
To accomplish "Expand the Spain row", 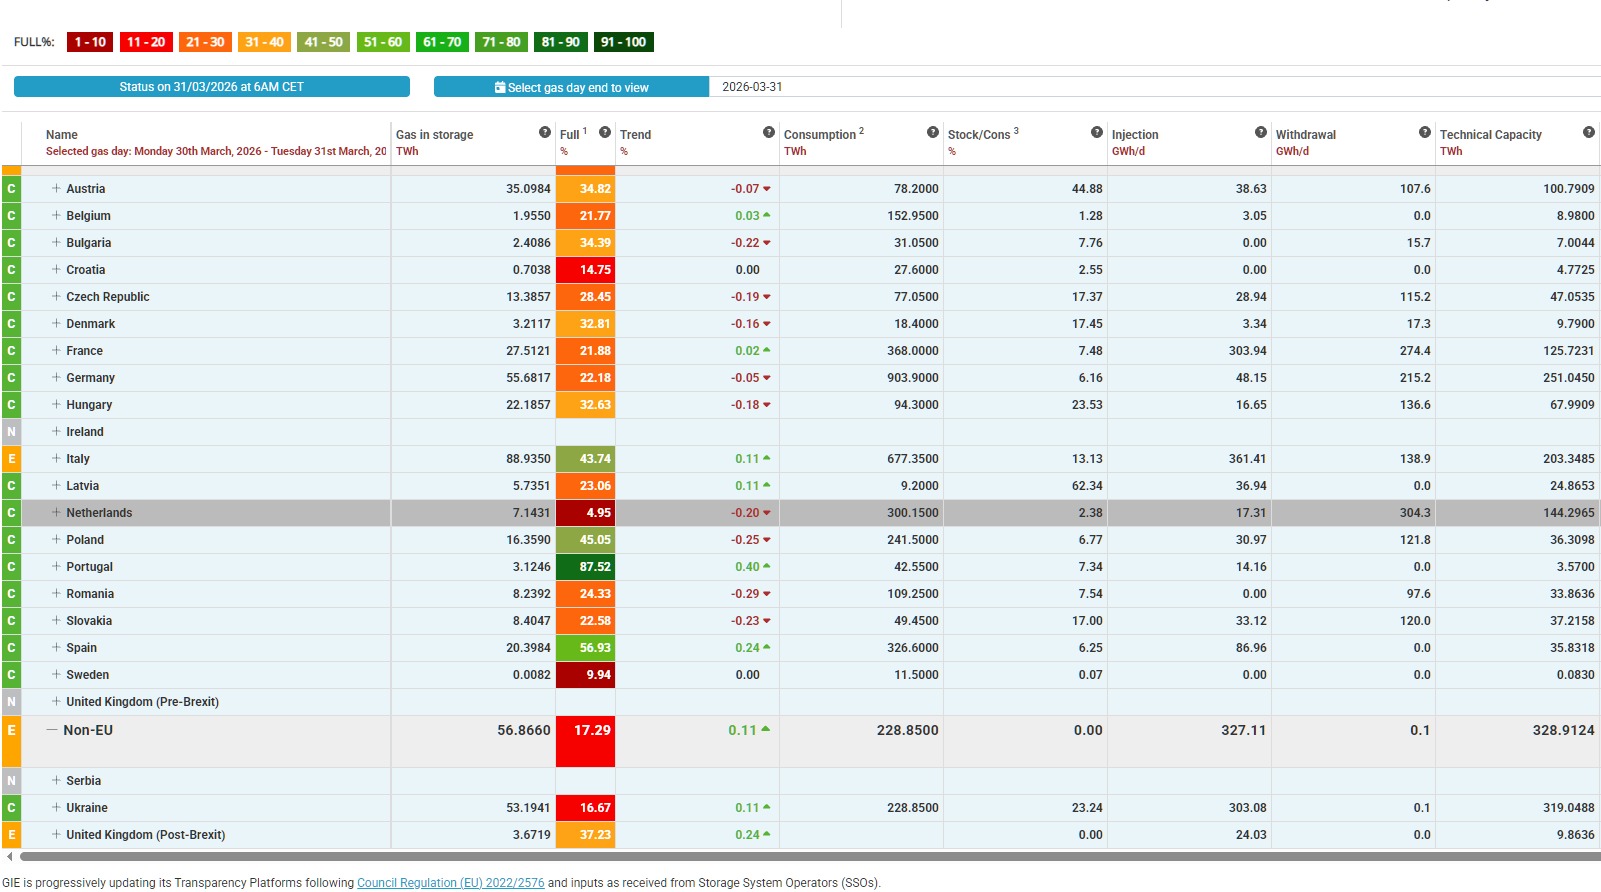I will pyautogui.click(x=56, y=647).
